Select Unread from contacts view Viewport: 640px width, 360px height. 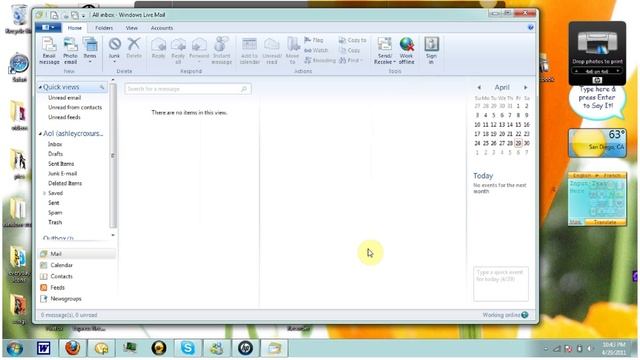(x=75, y=107)
